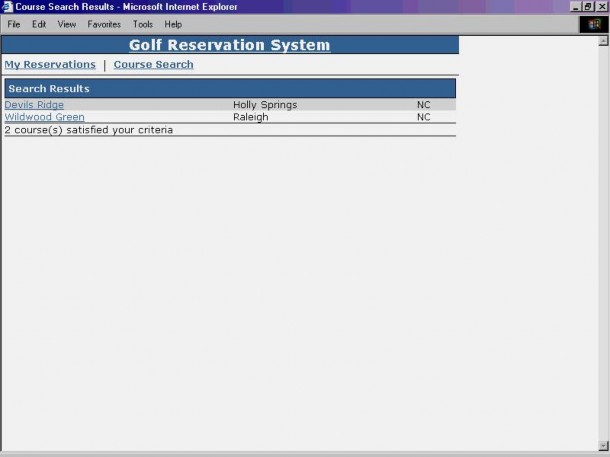Click NC state in Wildwood Green row
This screenshot has width=610, height=457.
(424, 117)
